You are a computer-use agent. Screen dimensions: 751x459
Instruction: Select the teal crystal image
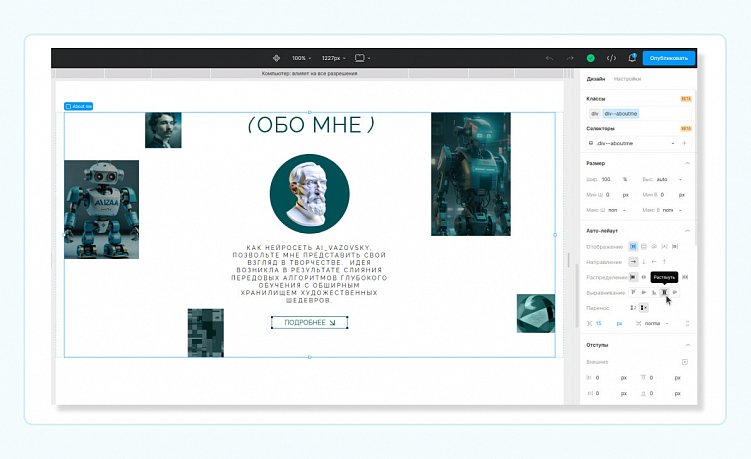point(536,313)
